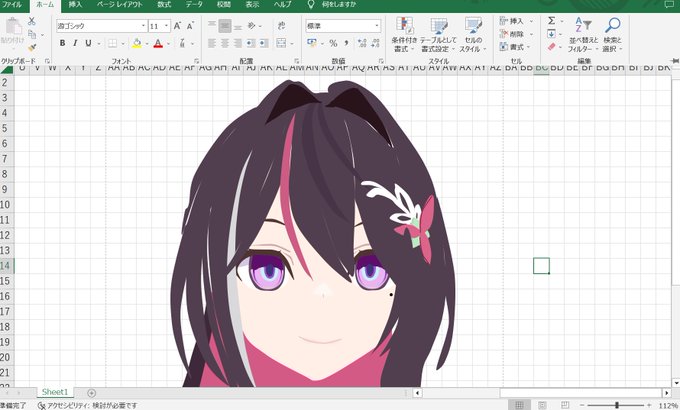Switch to the 校閲 (Review) tab
Image resolution: width=680 pixels, height=410 pixels.
(224, 5)
